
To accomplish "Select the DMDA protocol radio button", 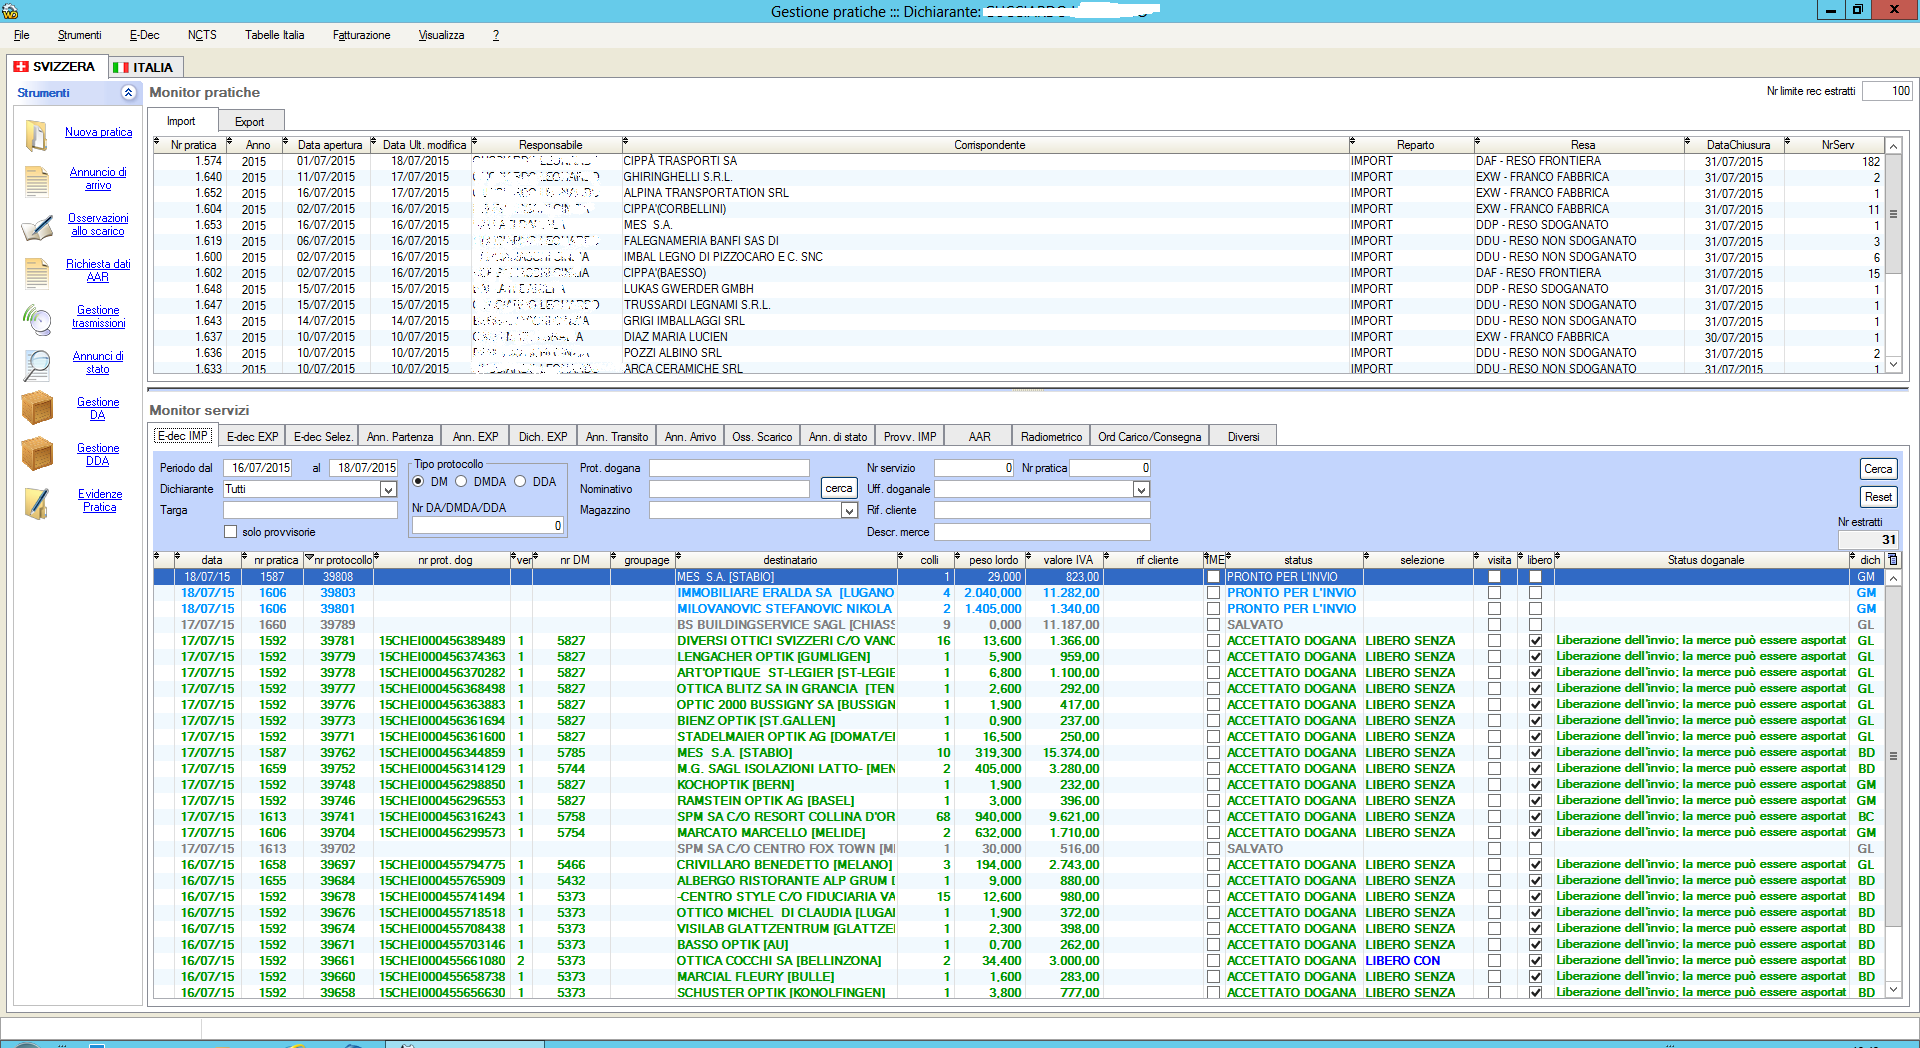I will [x=461, y=482].
